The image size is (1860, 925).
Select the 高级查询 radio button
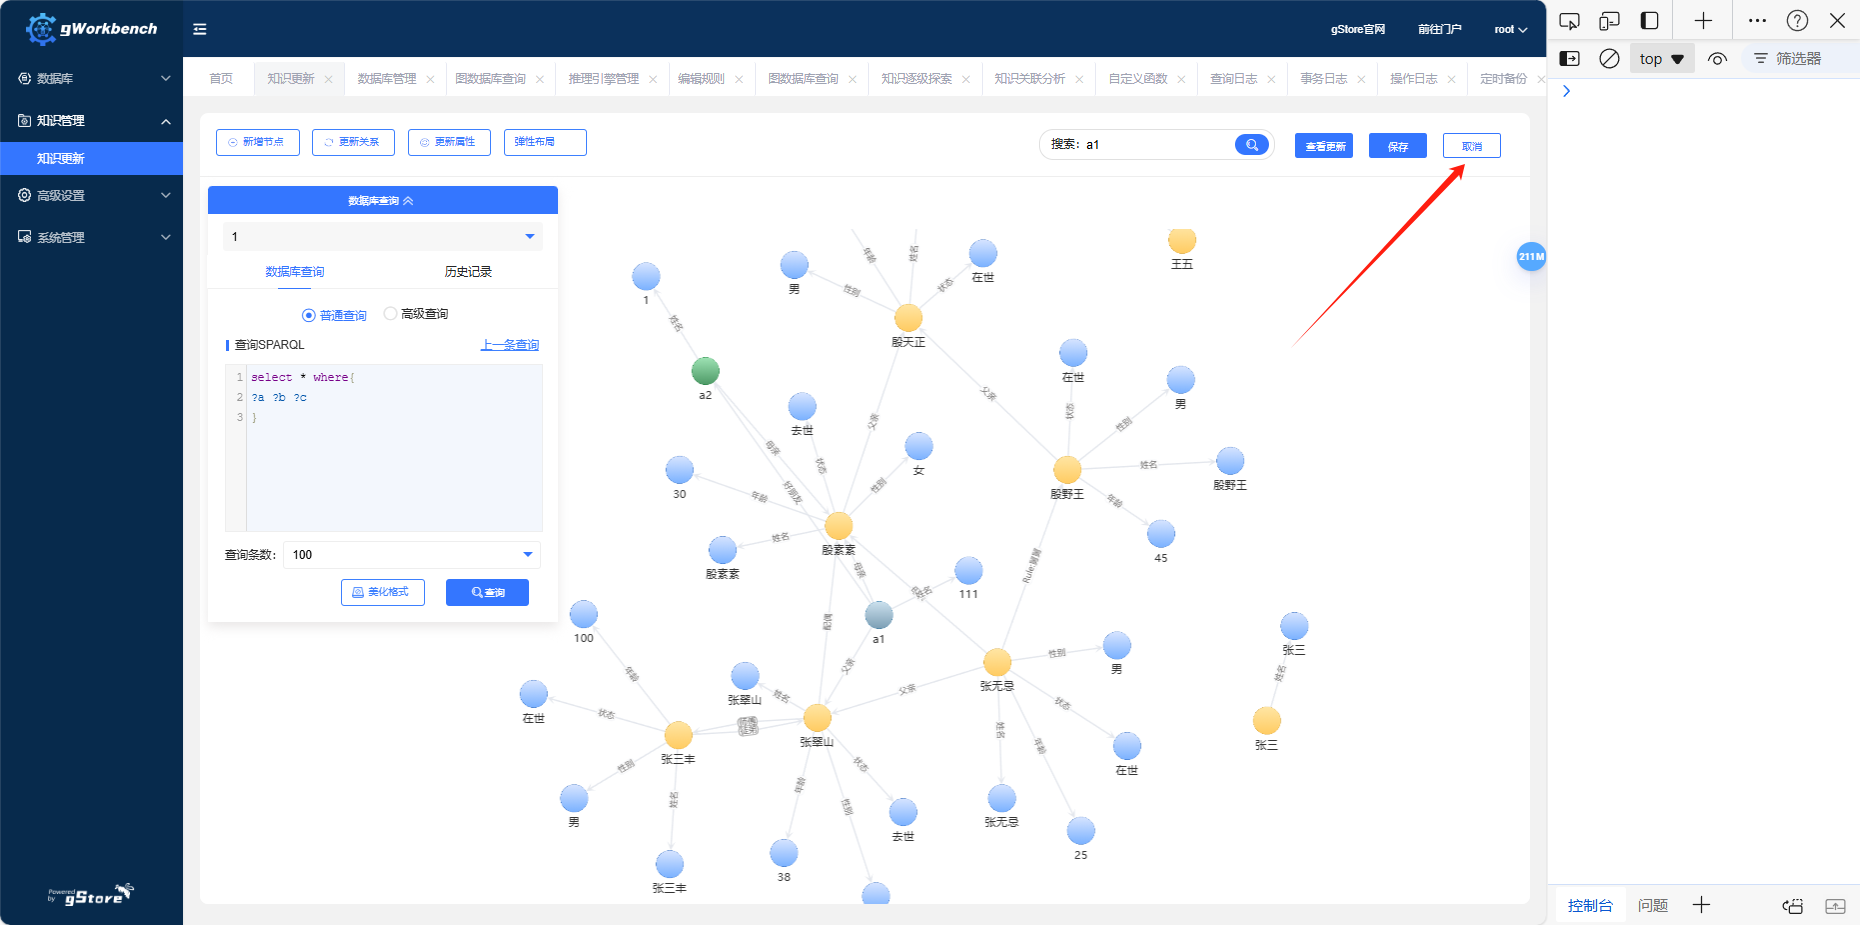pyautogui.click(x=391, y=314)
